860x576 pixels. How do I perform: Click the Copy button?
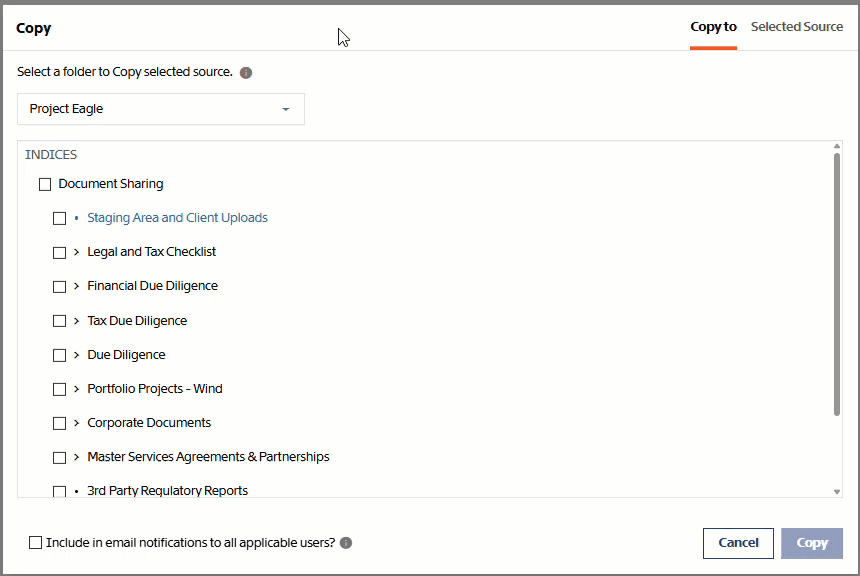click(x=812, y=543)
